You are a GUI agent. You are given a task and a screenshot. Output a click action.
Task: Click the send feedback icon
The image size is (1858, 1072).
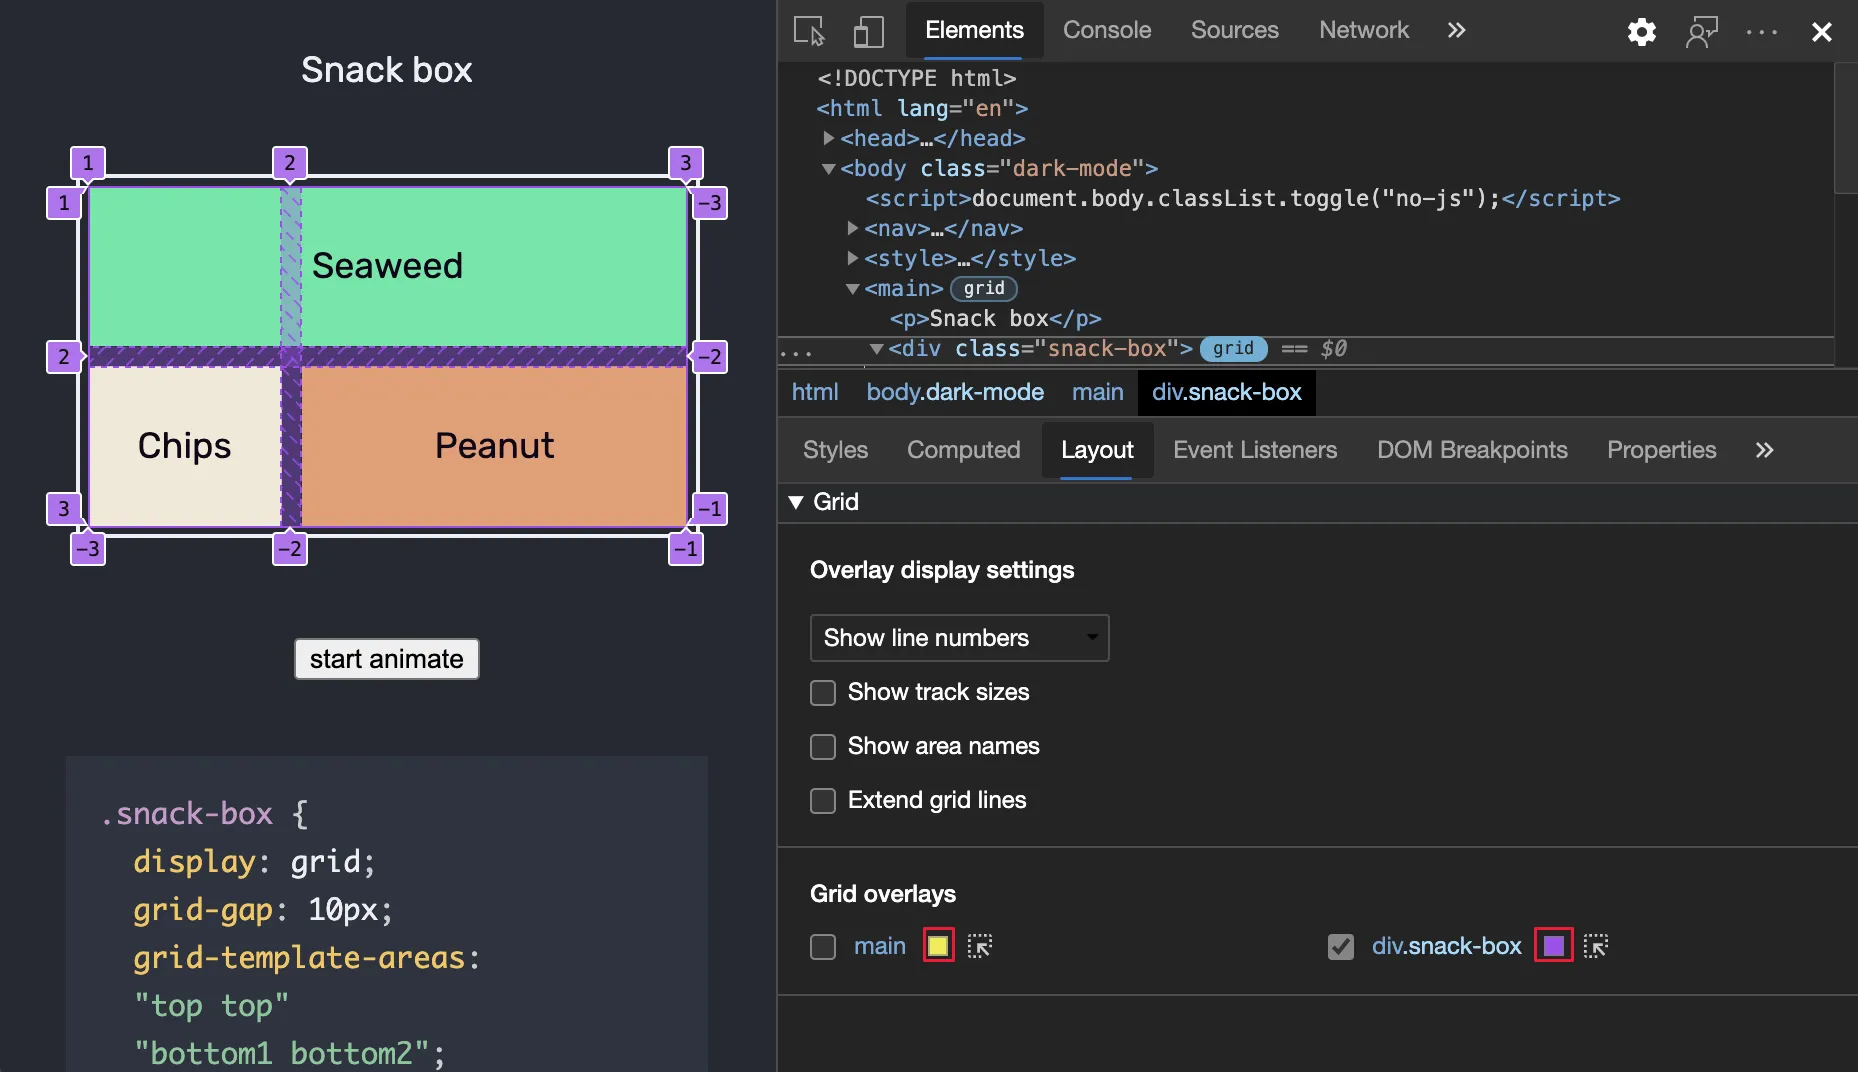(x=1701, y=31)
